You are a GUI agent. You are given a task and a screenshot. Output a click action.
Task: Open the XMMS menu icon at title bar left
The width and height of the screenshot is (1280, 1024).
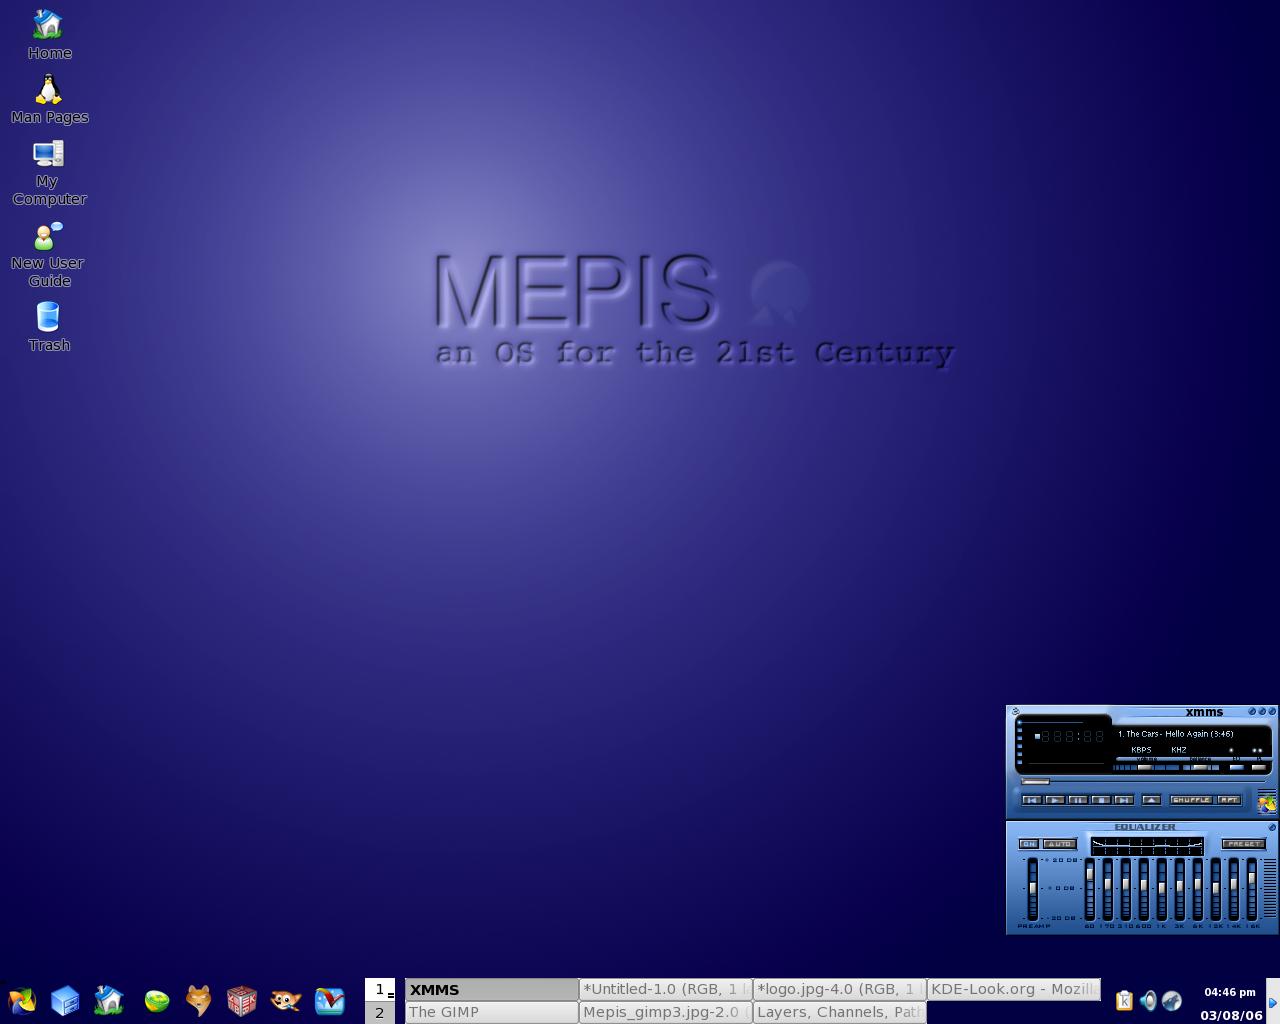pos(1015,711)
